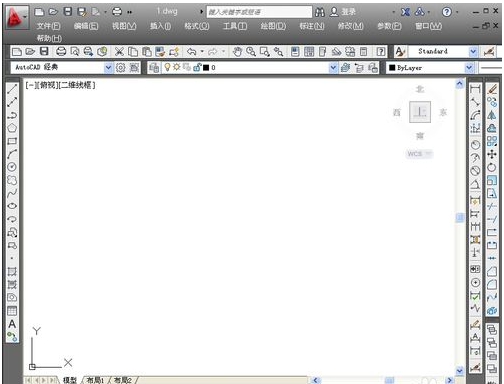This screenshot has width=504, height=384.
Task: Click the Linear dimension tool icon
Action: click(475, 89)
